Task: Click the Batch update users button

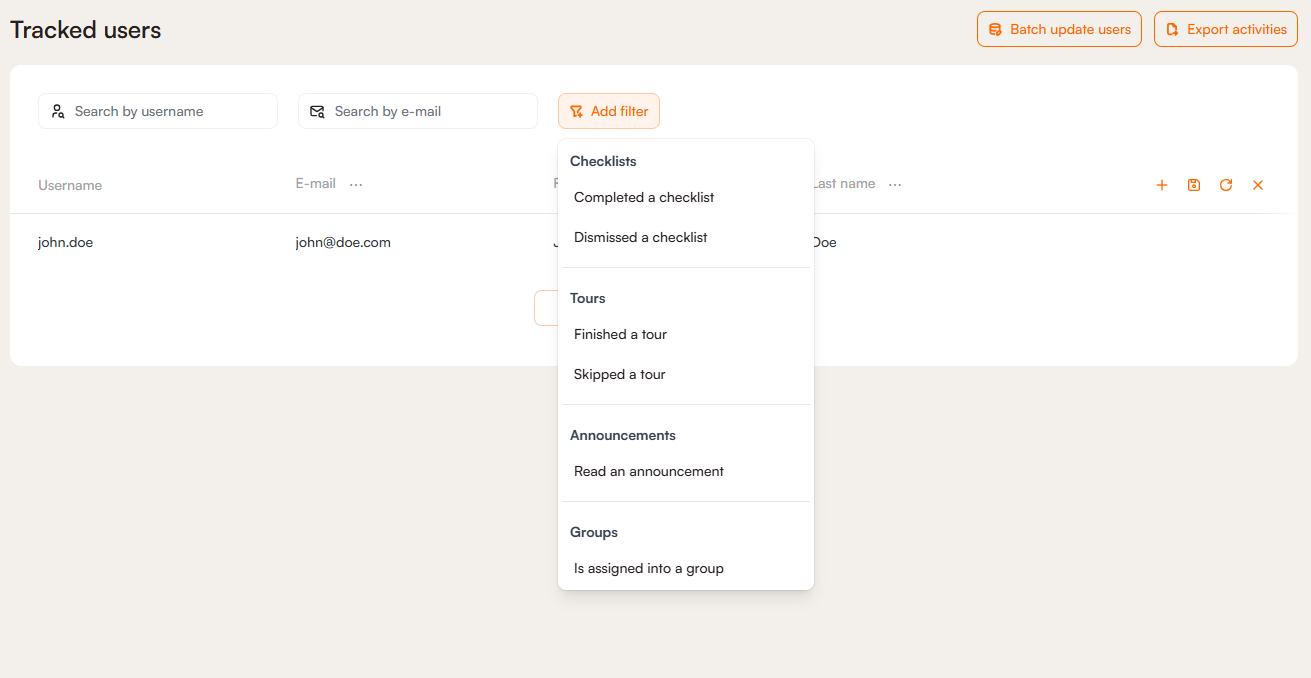Action: pyautogui.click(x=1059, y=29)
